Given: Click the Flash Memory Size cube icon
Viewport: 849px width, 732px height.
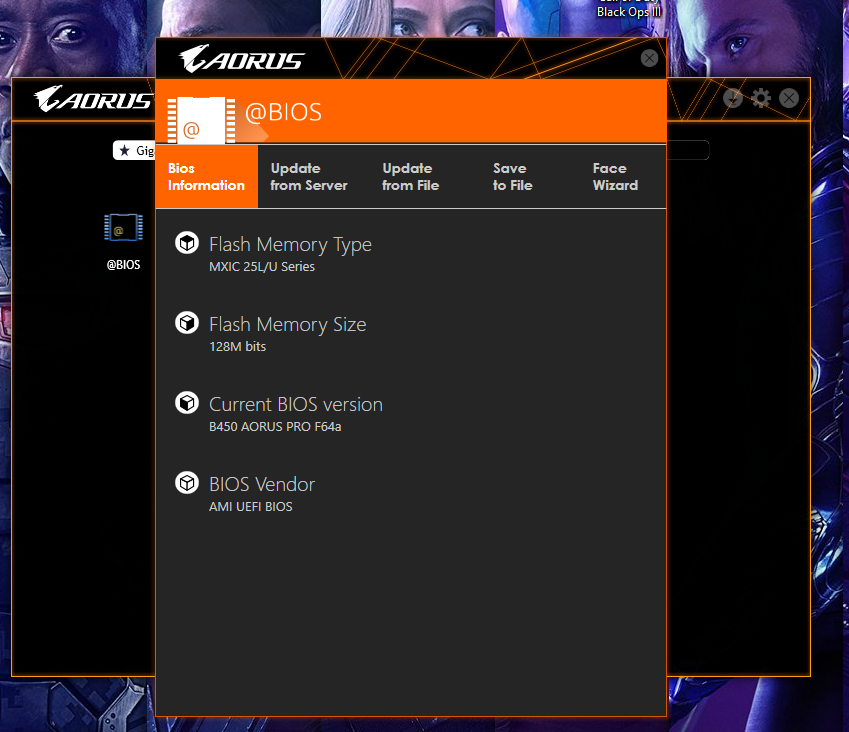Looking at the screenshot, I should tap(187, 323).
